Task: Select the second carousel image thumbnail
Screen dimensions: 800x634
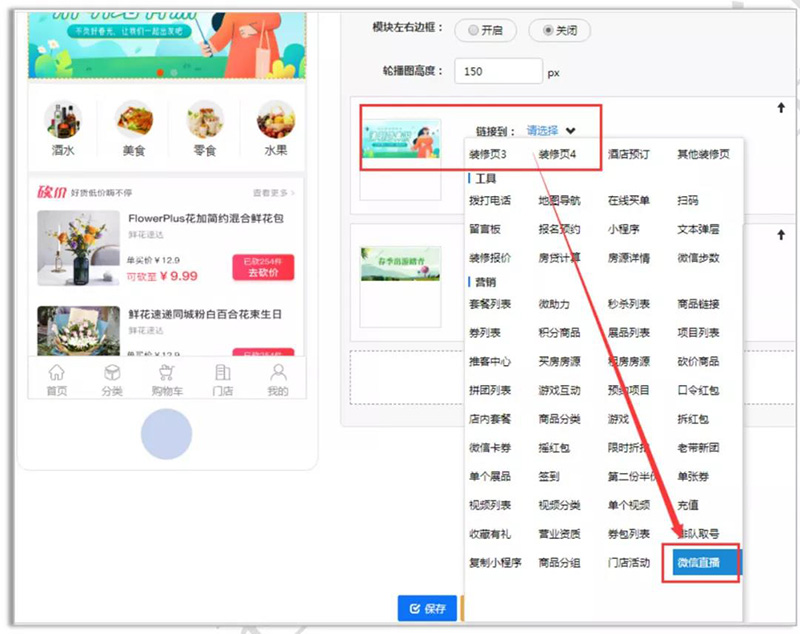Action: (401, 264)
